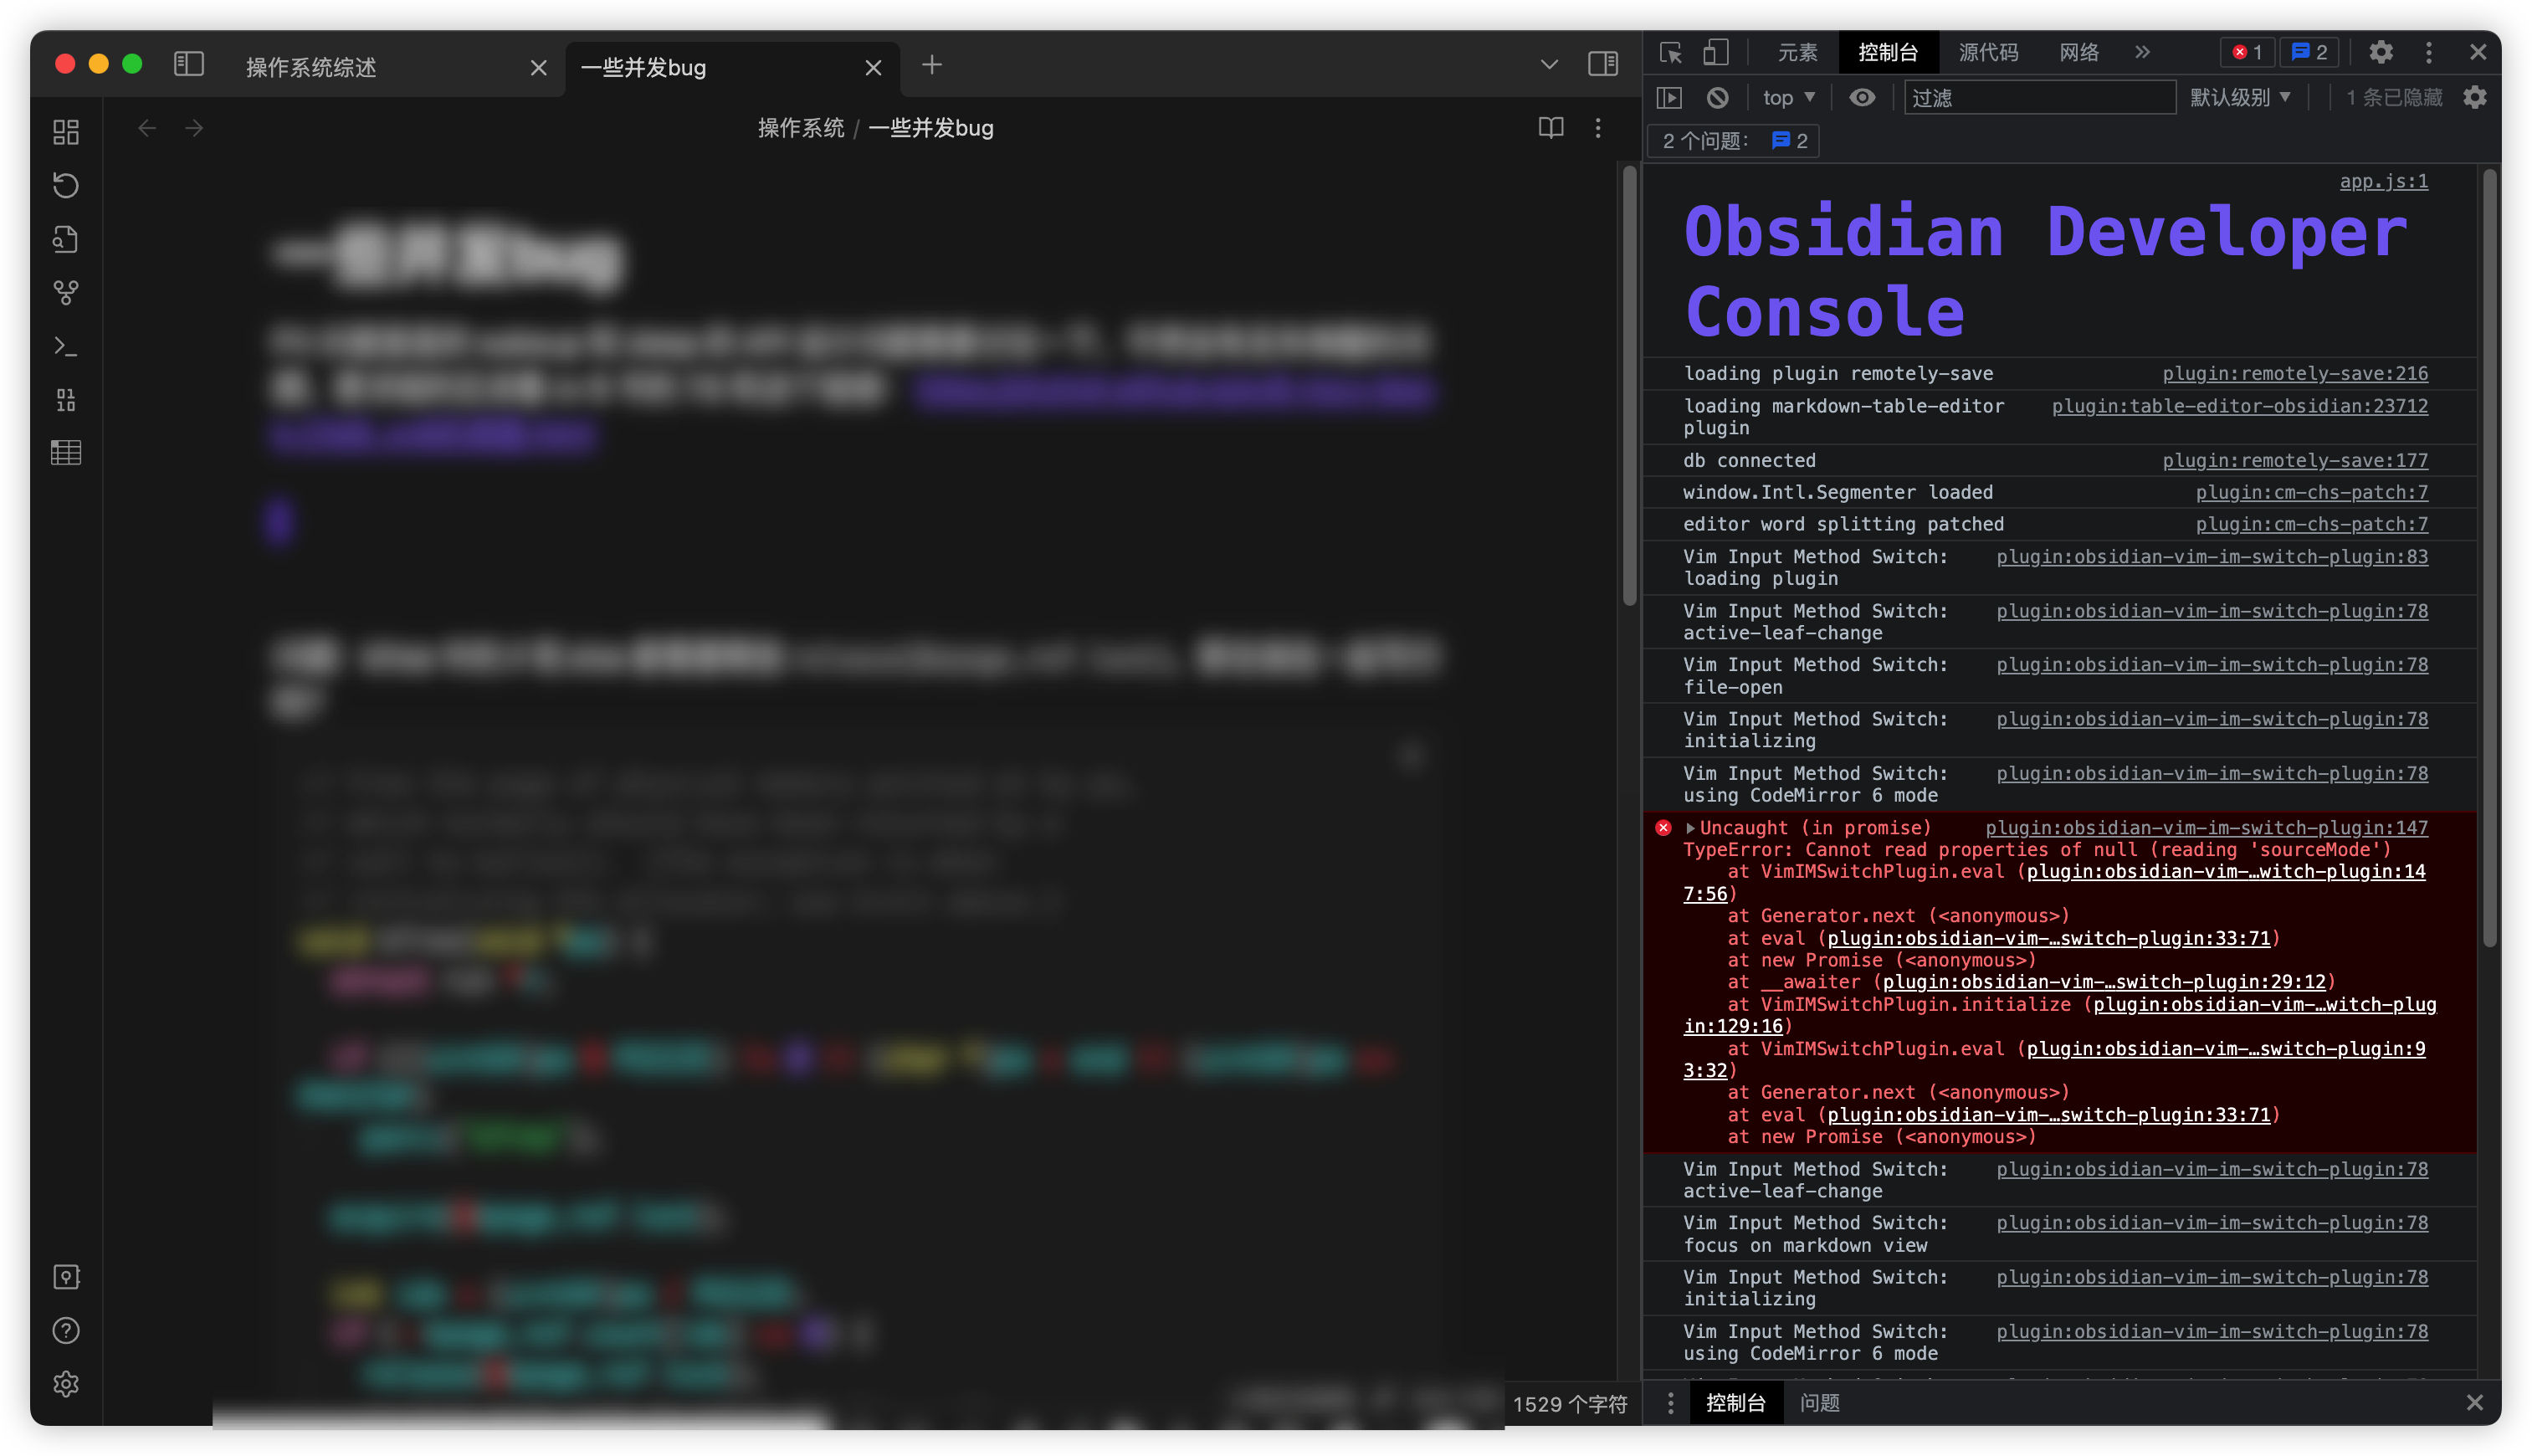
Task: Open the file search icon in the ribbon
Action: point(66,239)
